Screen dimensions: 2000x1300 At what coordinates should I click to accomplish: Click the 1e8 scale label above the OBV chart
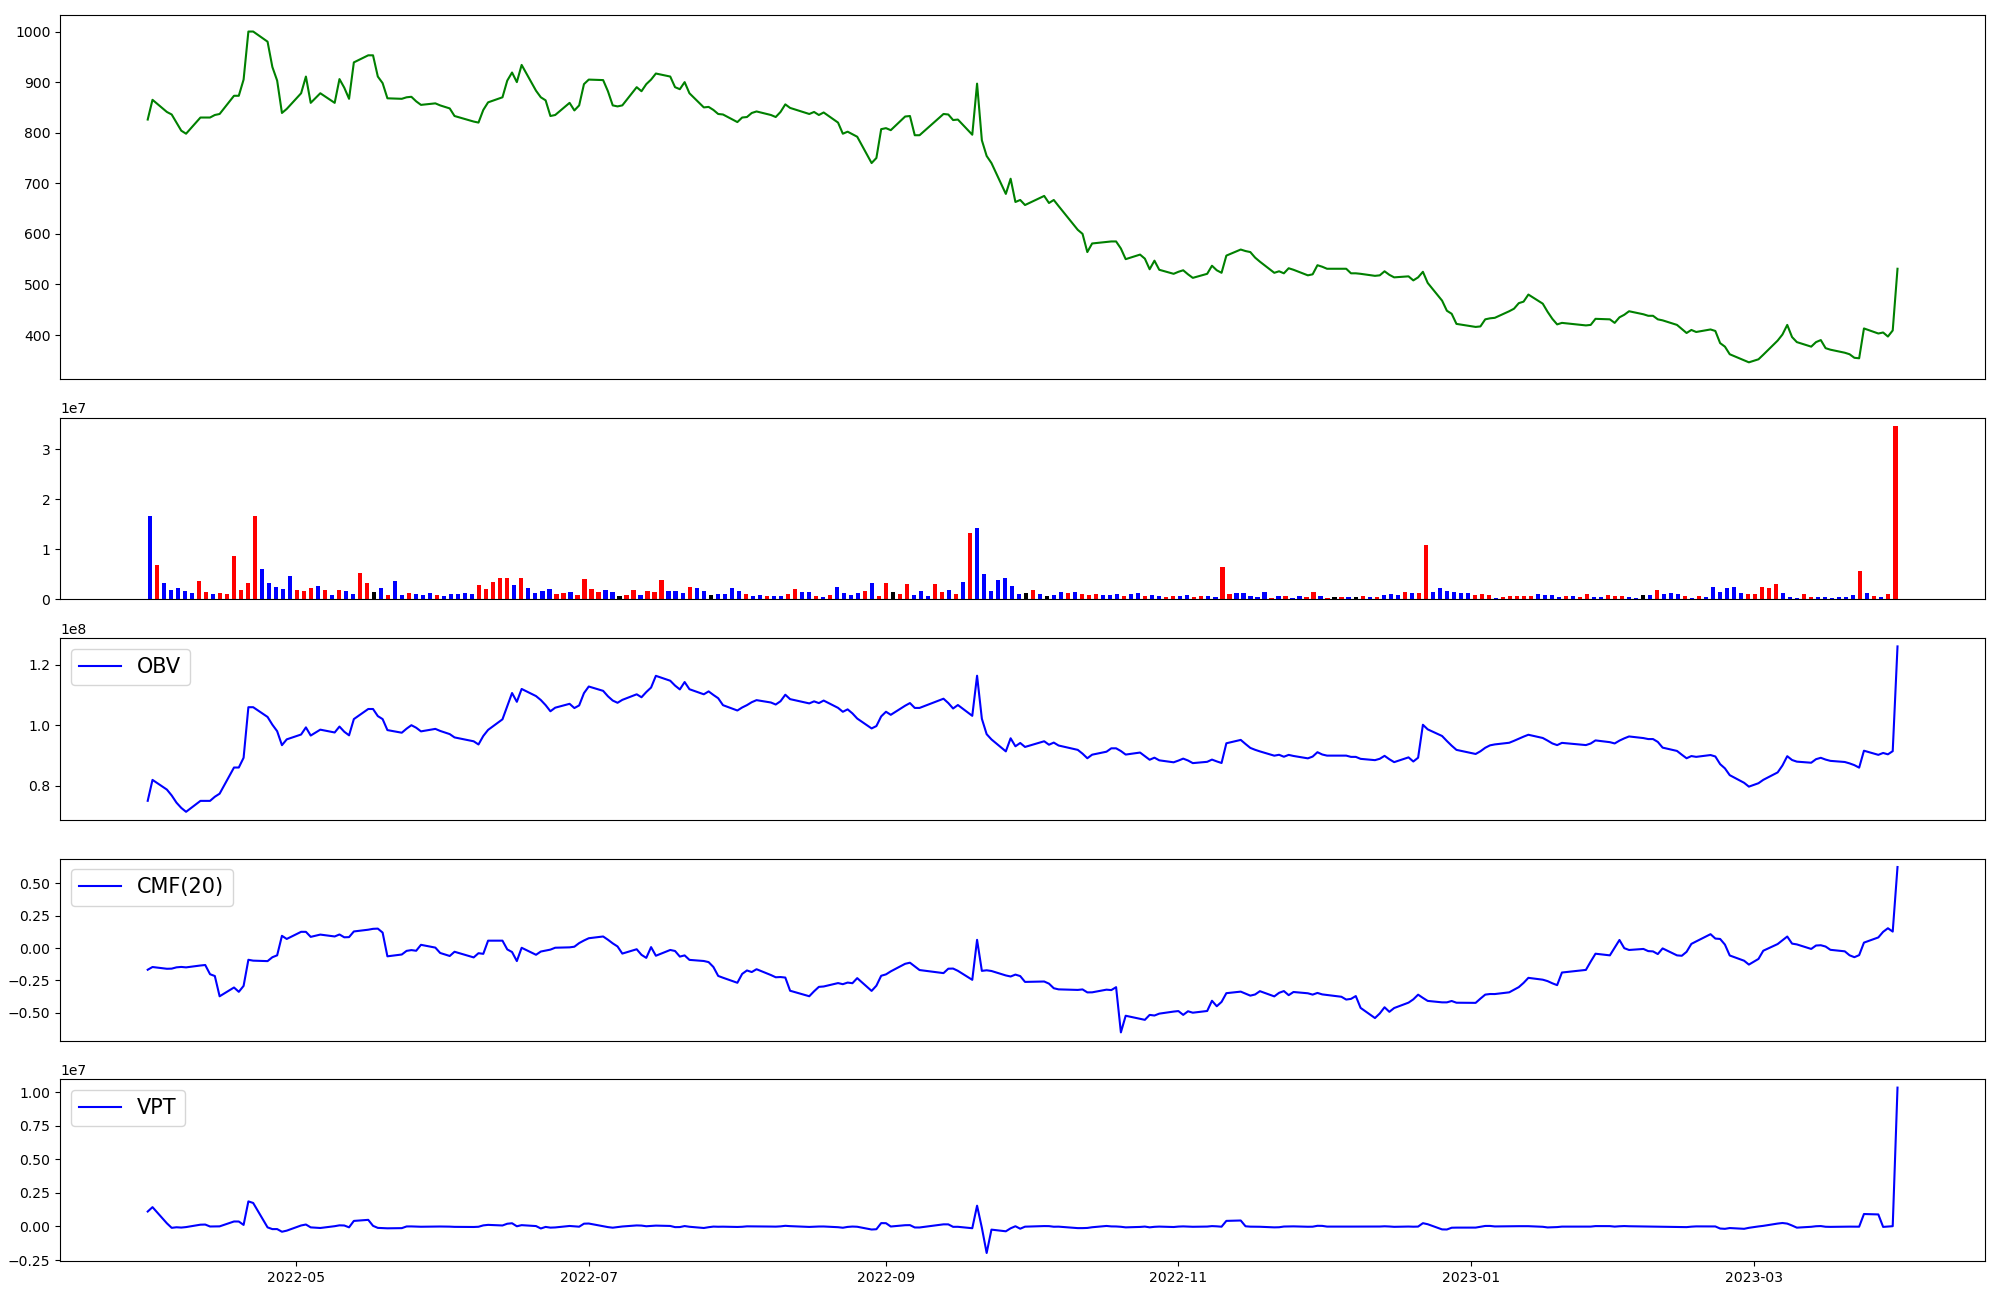click(x=74, y=629)
